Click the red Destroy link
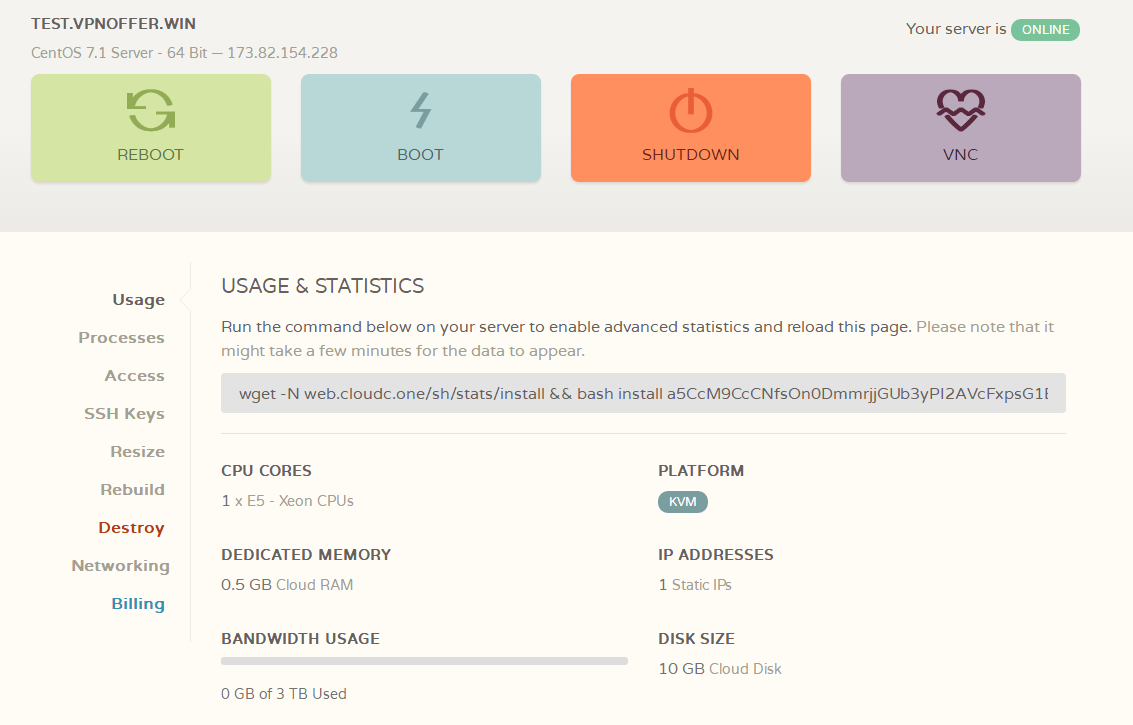The width and height of the screenshot is (1133, 725). coord(132,528)
